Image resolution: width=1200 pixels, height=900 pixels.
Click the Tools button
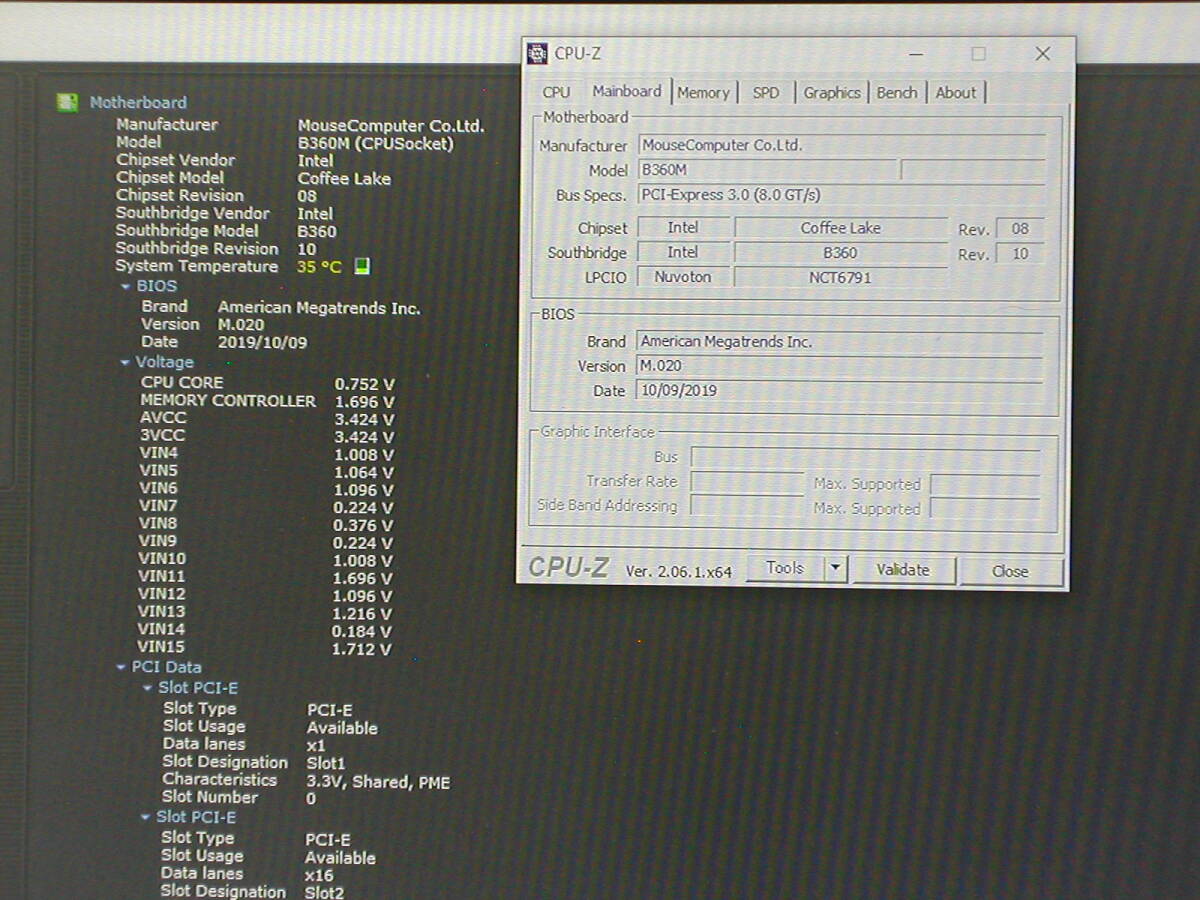click(785, 569)
